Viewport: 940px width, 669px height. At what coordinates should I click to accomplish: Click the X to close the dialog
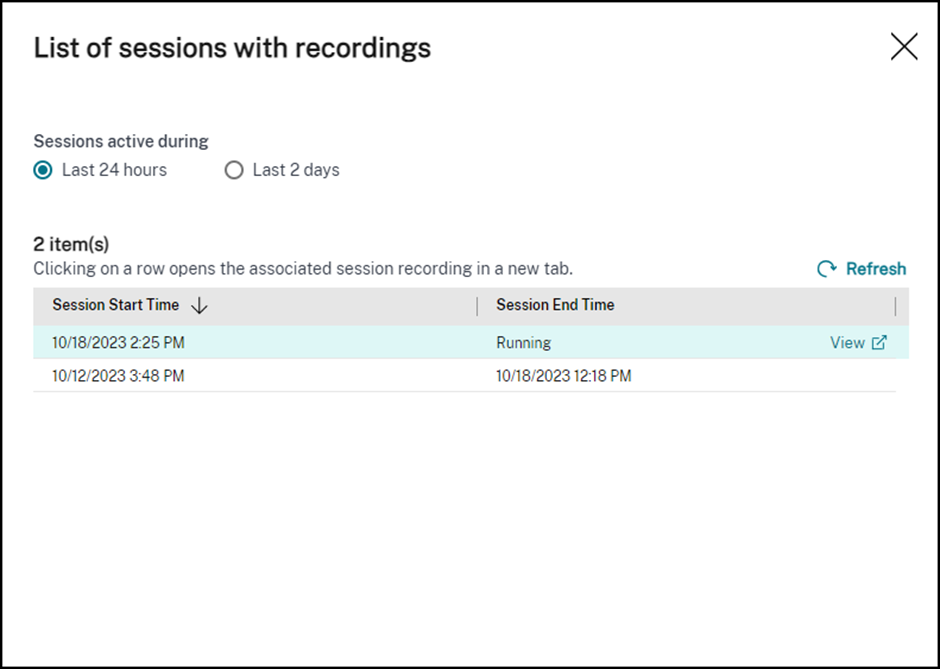(x=903, y=46)
